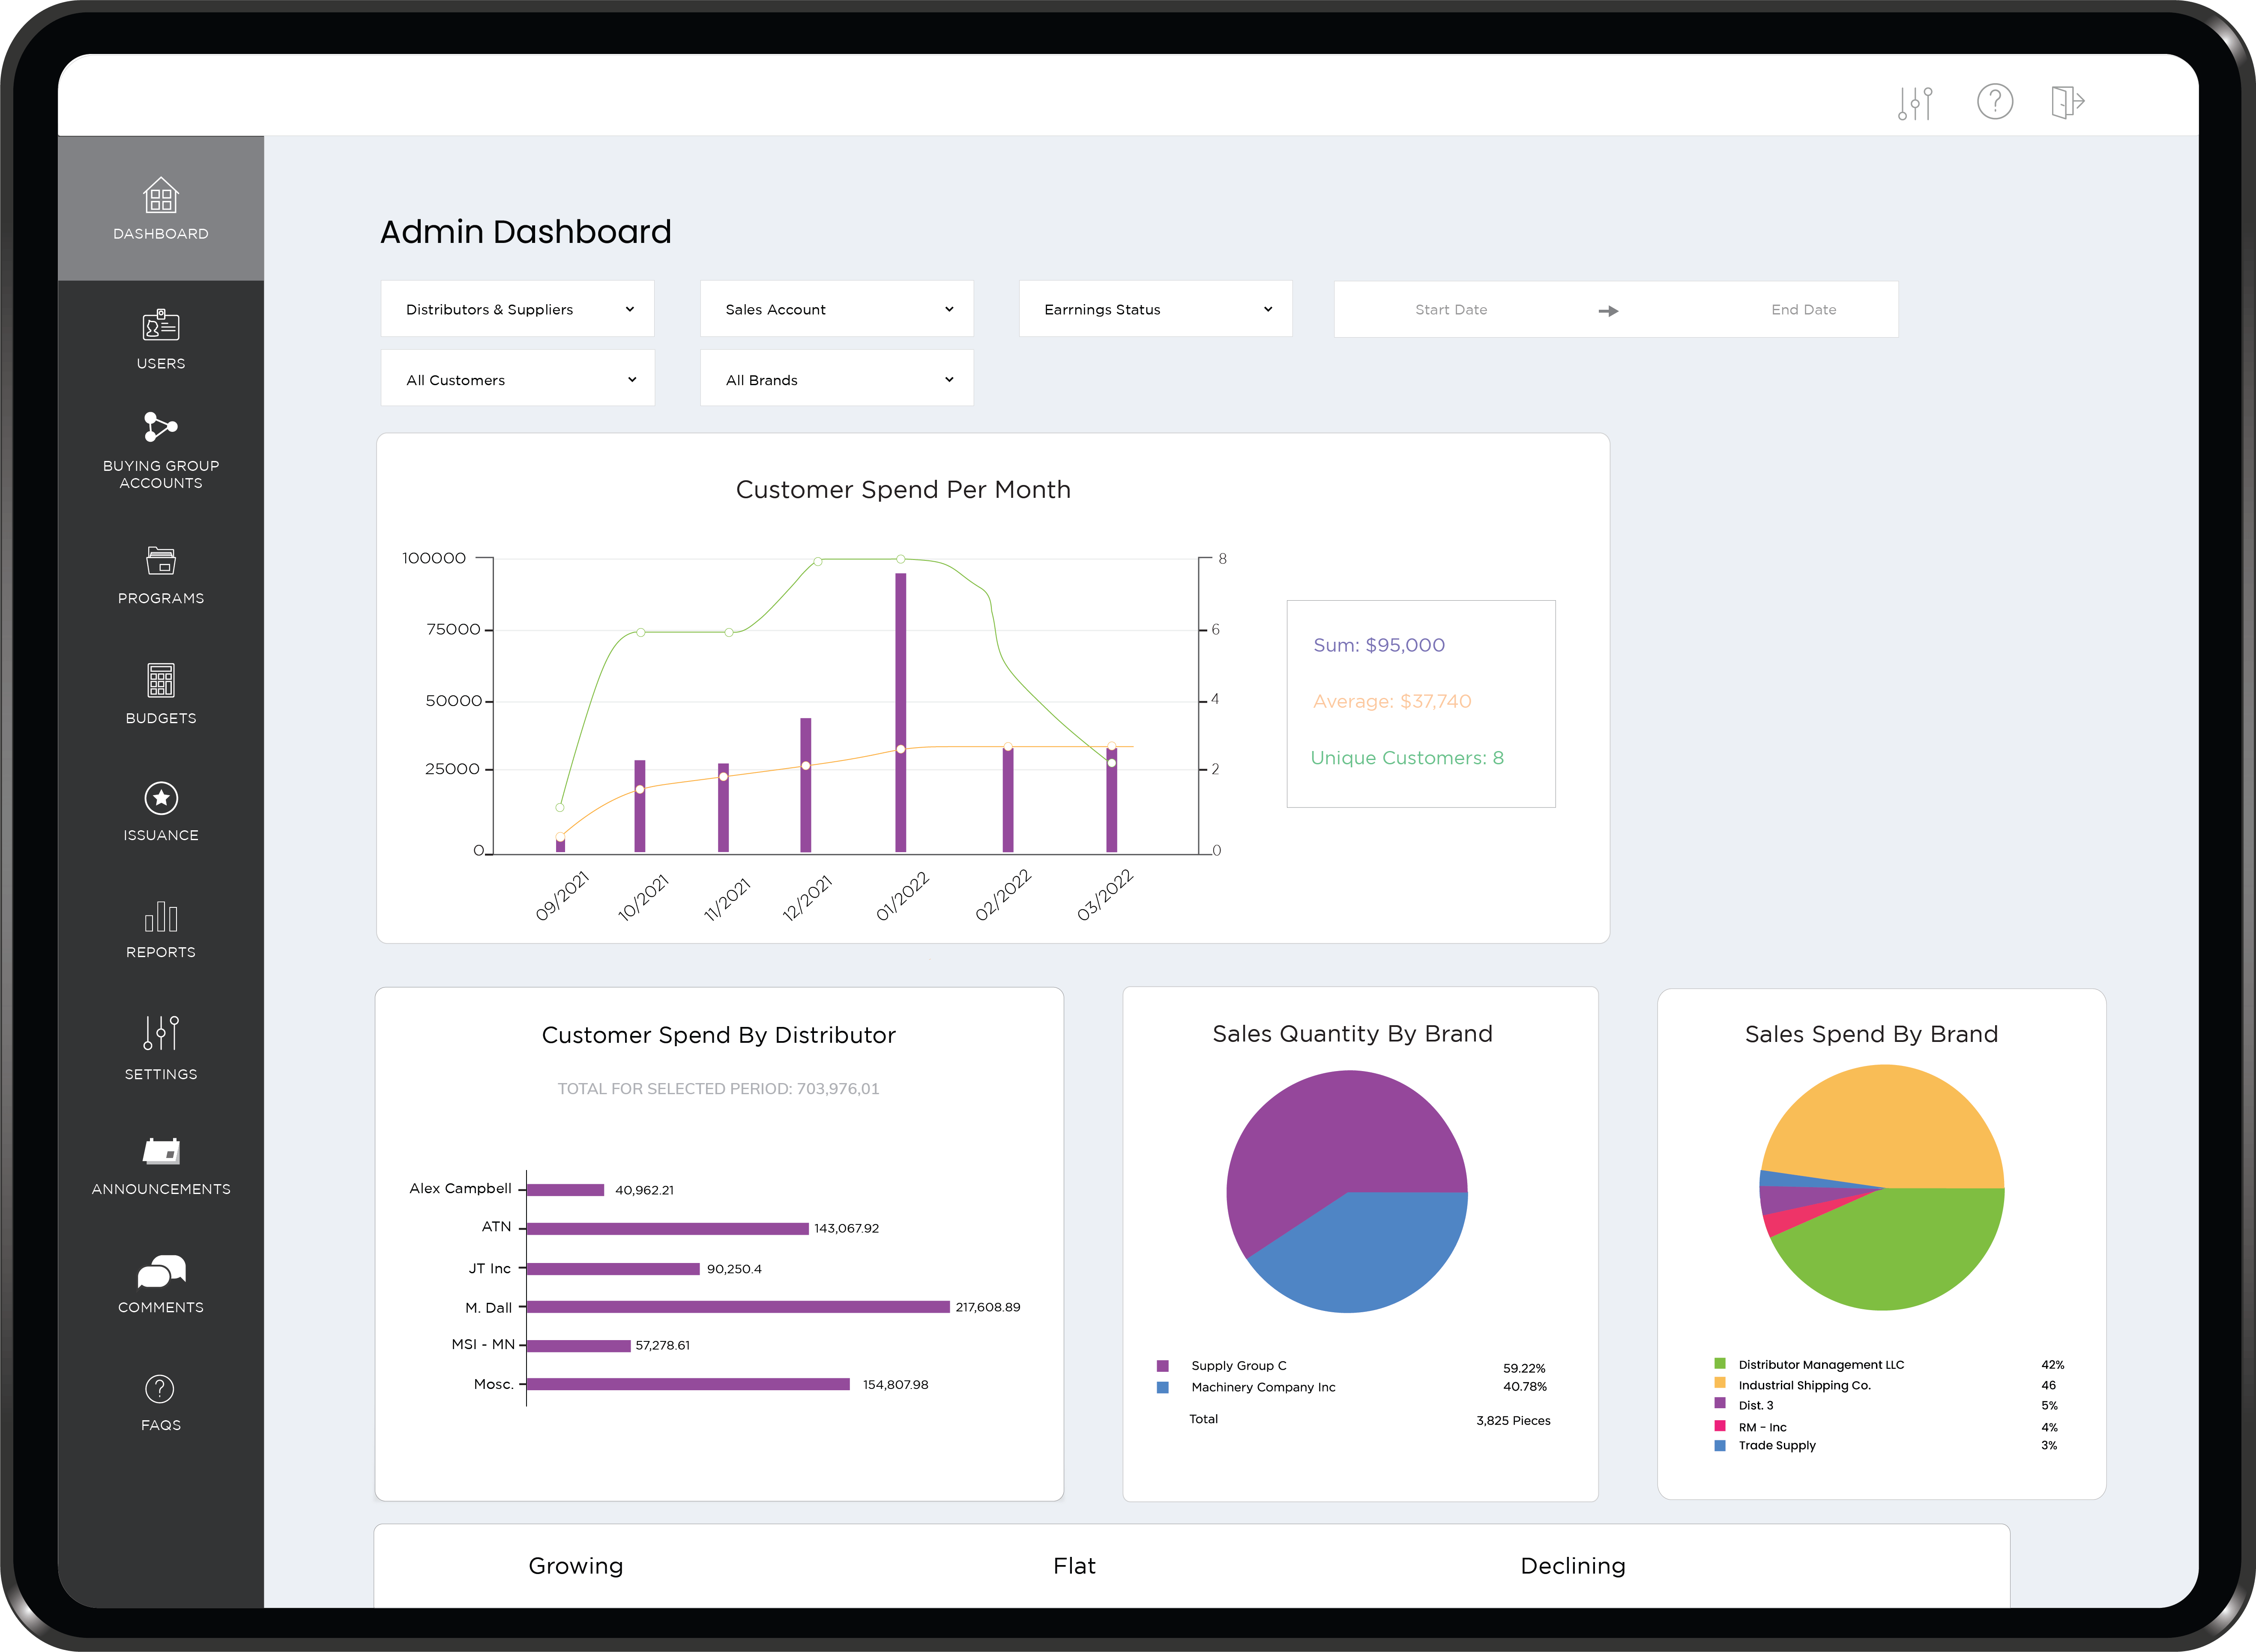Click the top-right logout door icon

point(2066,102)
